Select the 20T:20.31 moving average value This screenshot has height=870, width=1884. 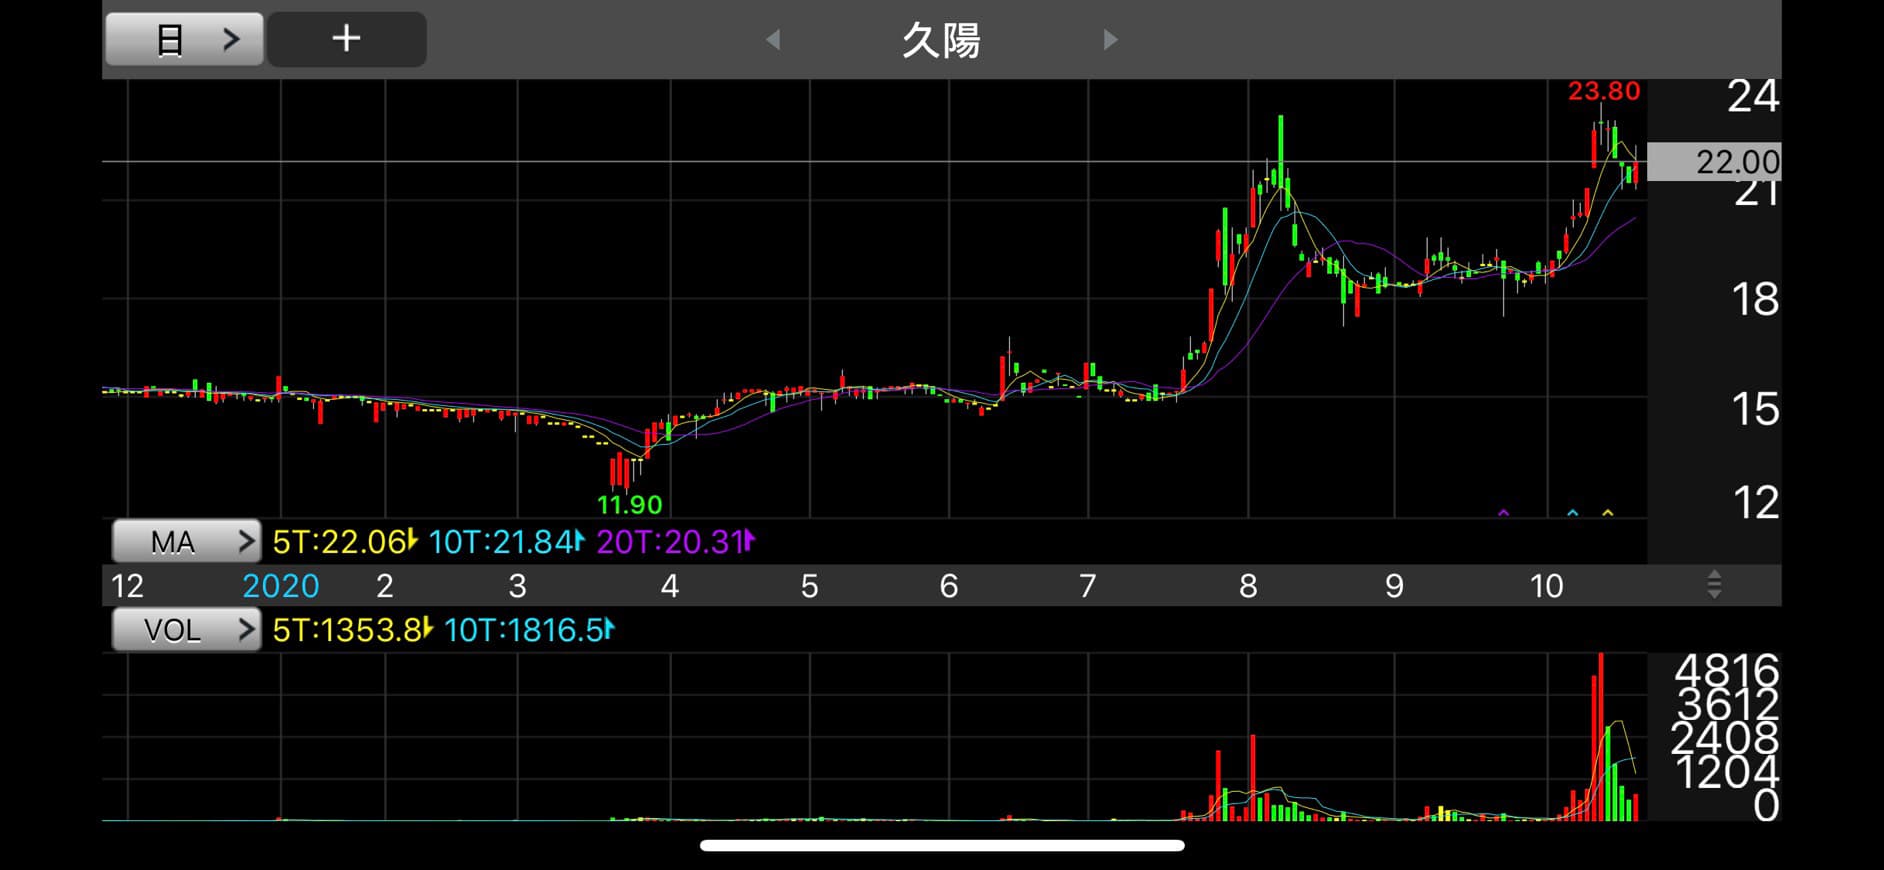[675, 542]
